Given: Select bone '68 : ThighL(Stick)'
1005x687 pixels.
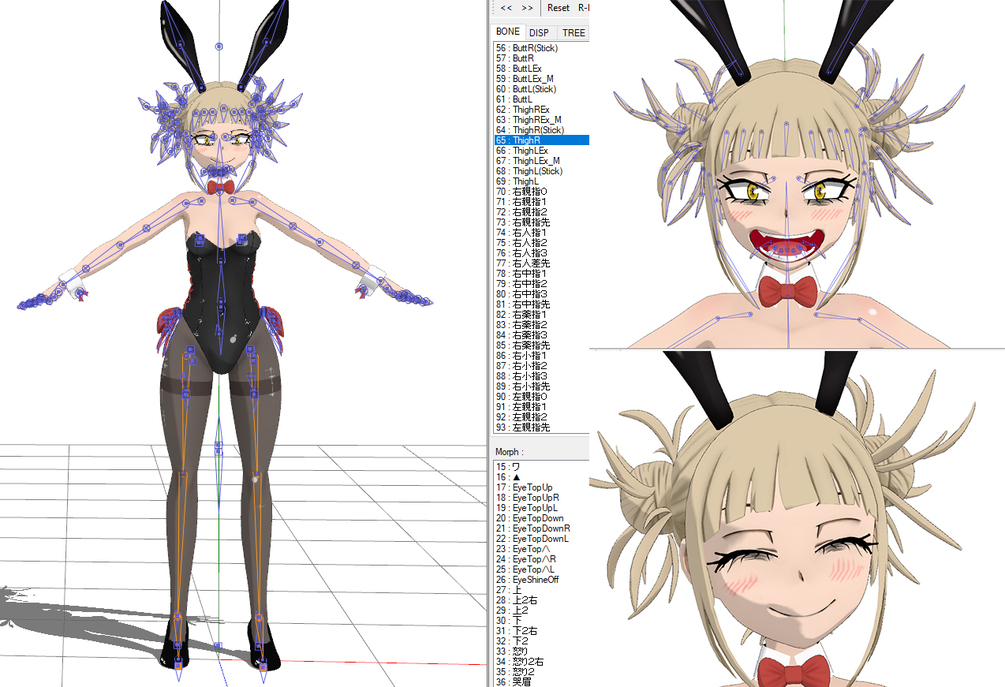Looking at the screenshot, I should tap(542, 171).
